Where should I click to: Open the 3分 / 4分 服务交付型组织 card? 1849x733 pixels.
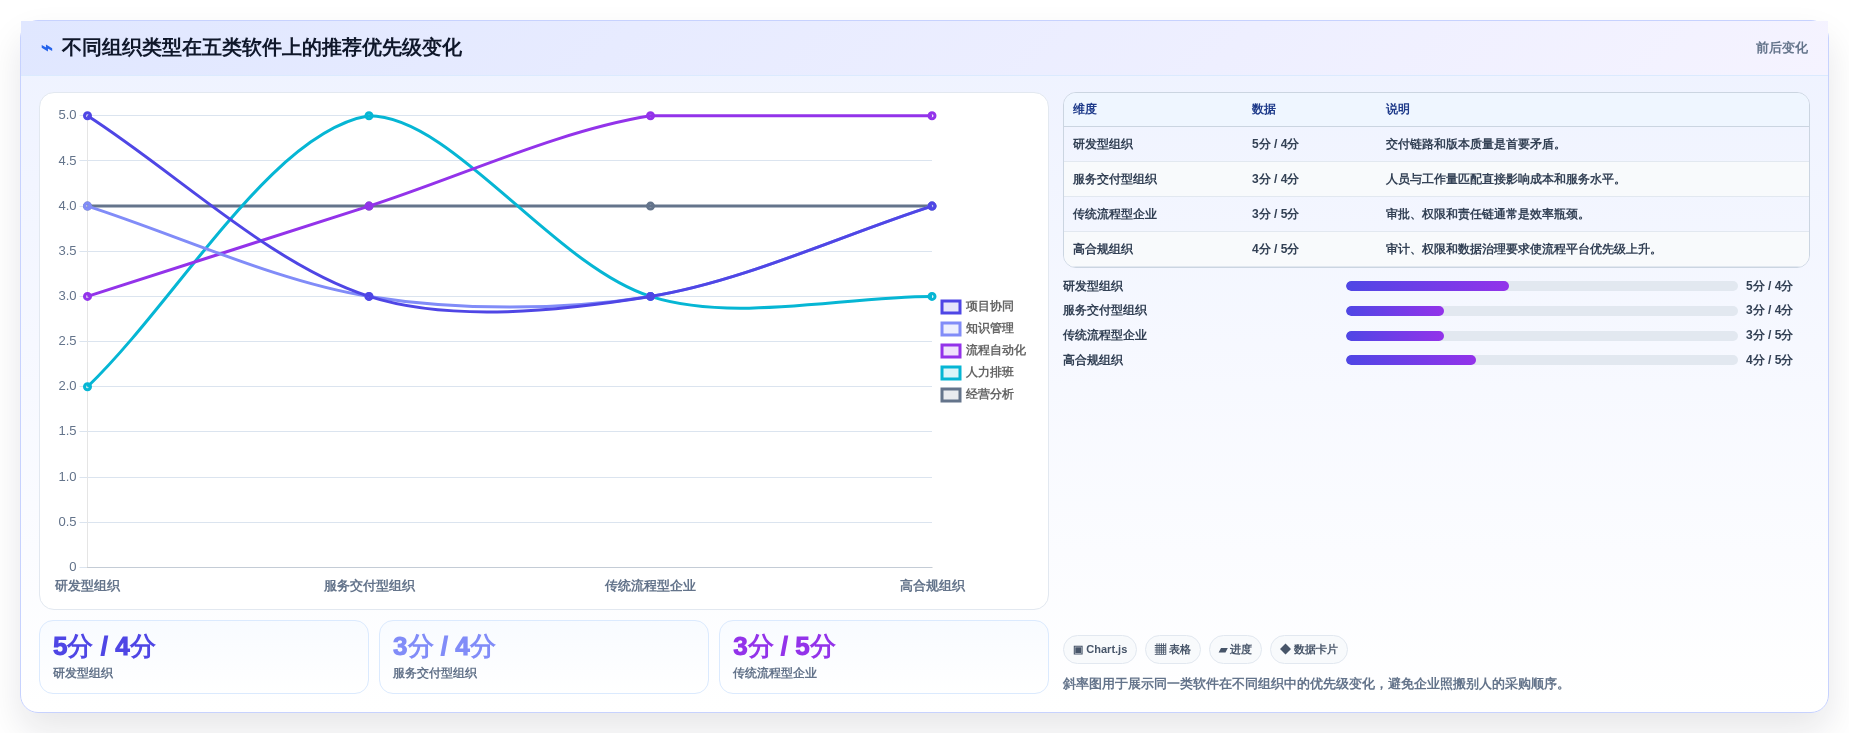coord(544,657)
